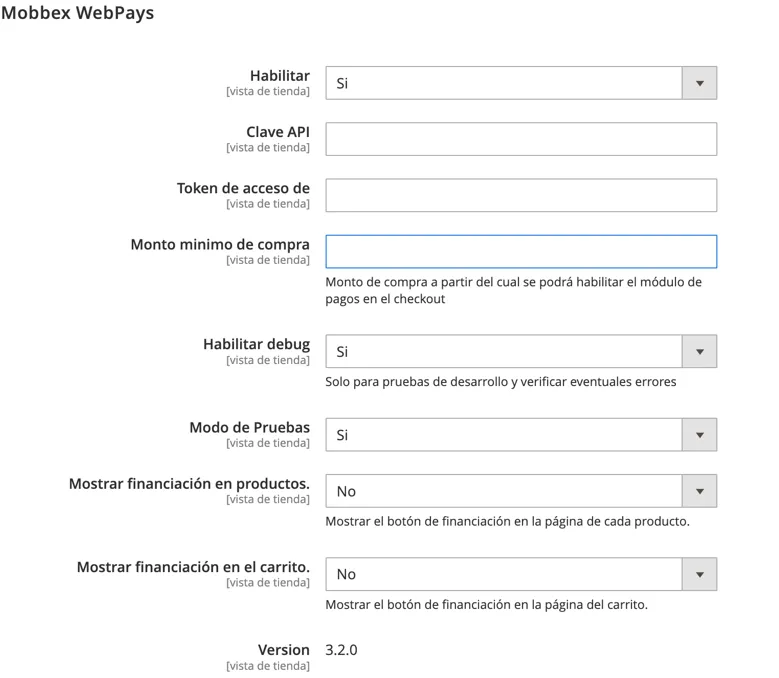Click the Habilitar debug label
This screenshot has width=779, height=678.
pos(256,344)
